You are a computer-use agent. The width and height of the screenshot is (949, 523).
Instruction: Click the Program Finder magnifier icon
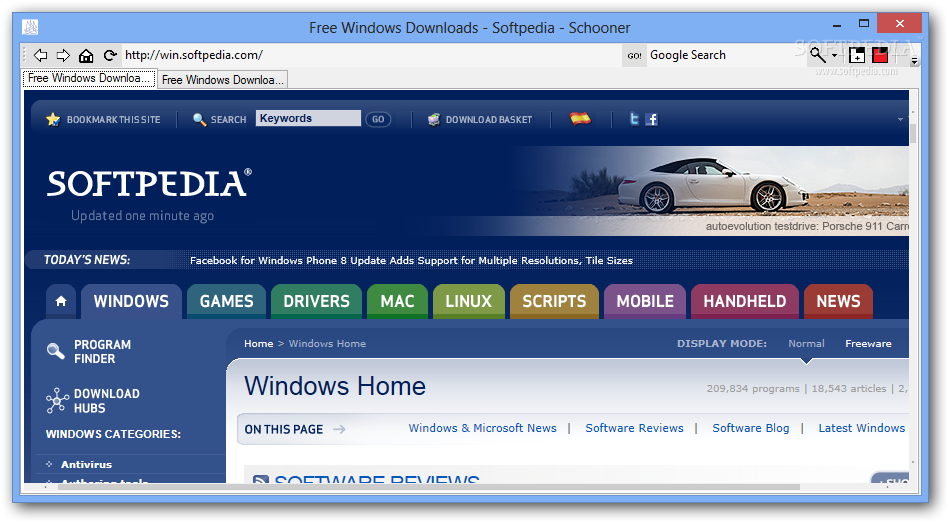56,351
